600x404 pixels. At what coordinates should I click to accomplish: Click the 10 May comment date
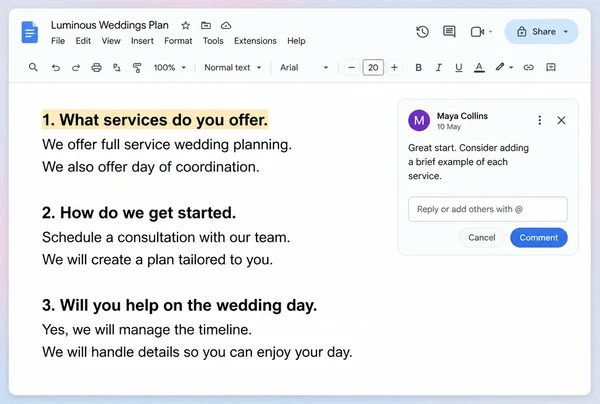pos(449,127)
